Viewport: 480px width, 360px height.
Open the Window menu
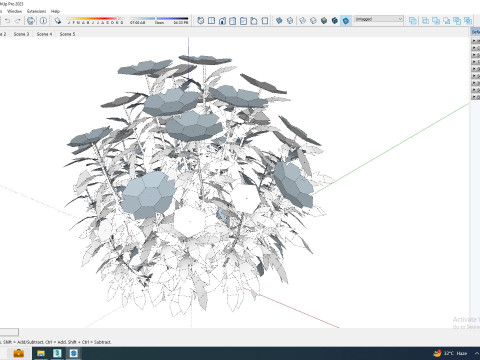click(14, 11)
